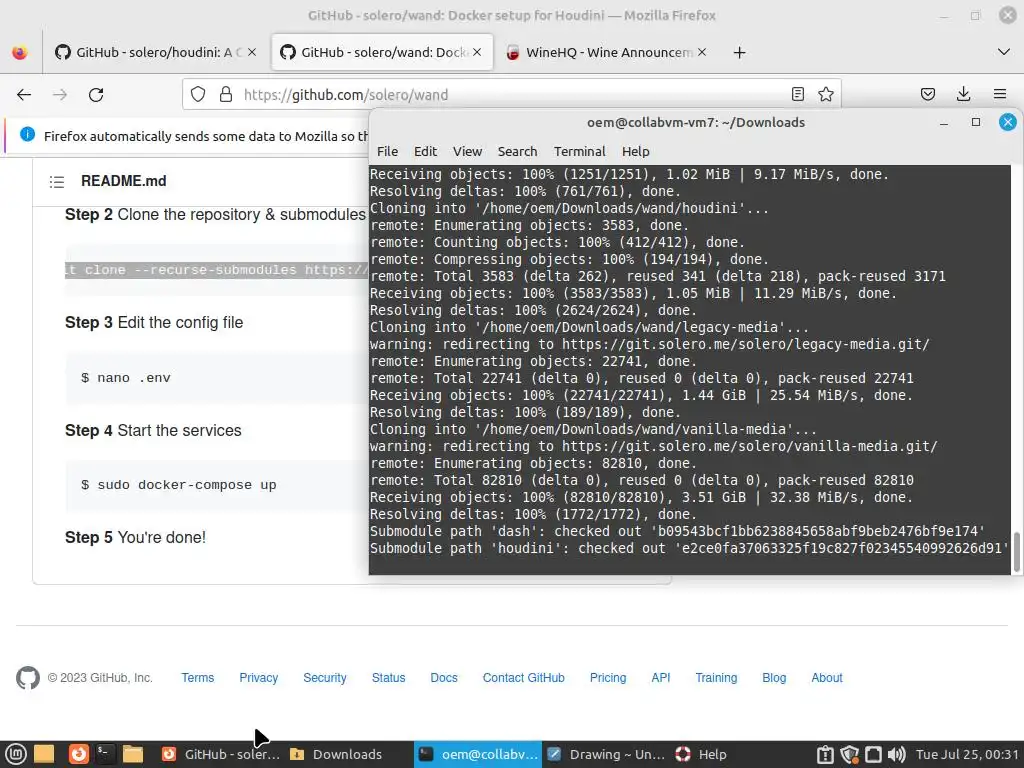Bookmark this page with the star icon
1024x768 pixels.
825,95
